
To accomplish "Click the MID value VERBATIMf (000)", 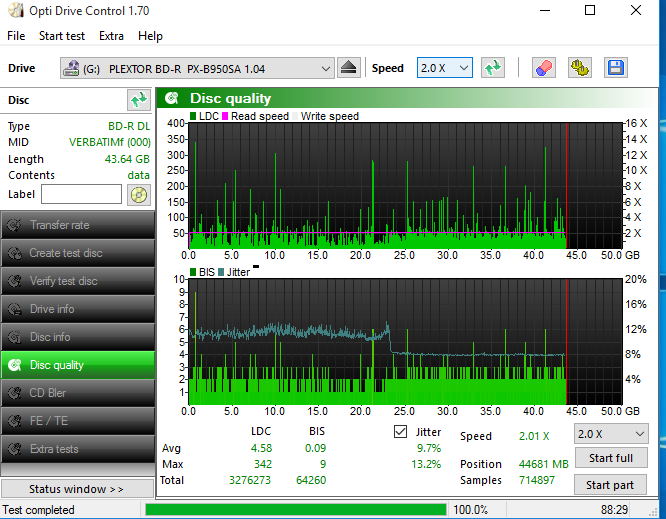I will coord(110,142).
